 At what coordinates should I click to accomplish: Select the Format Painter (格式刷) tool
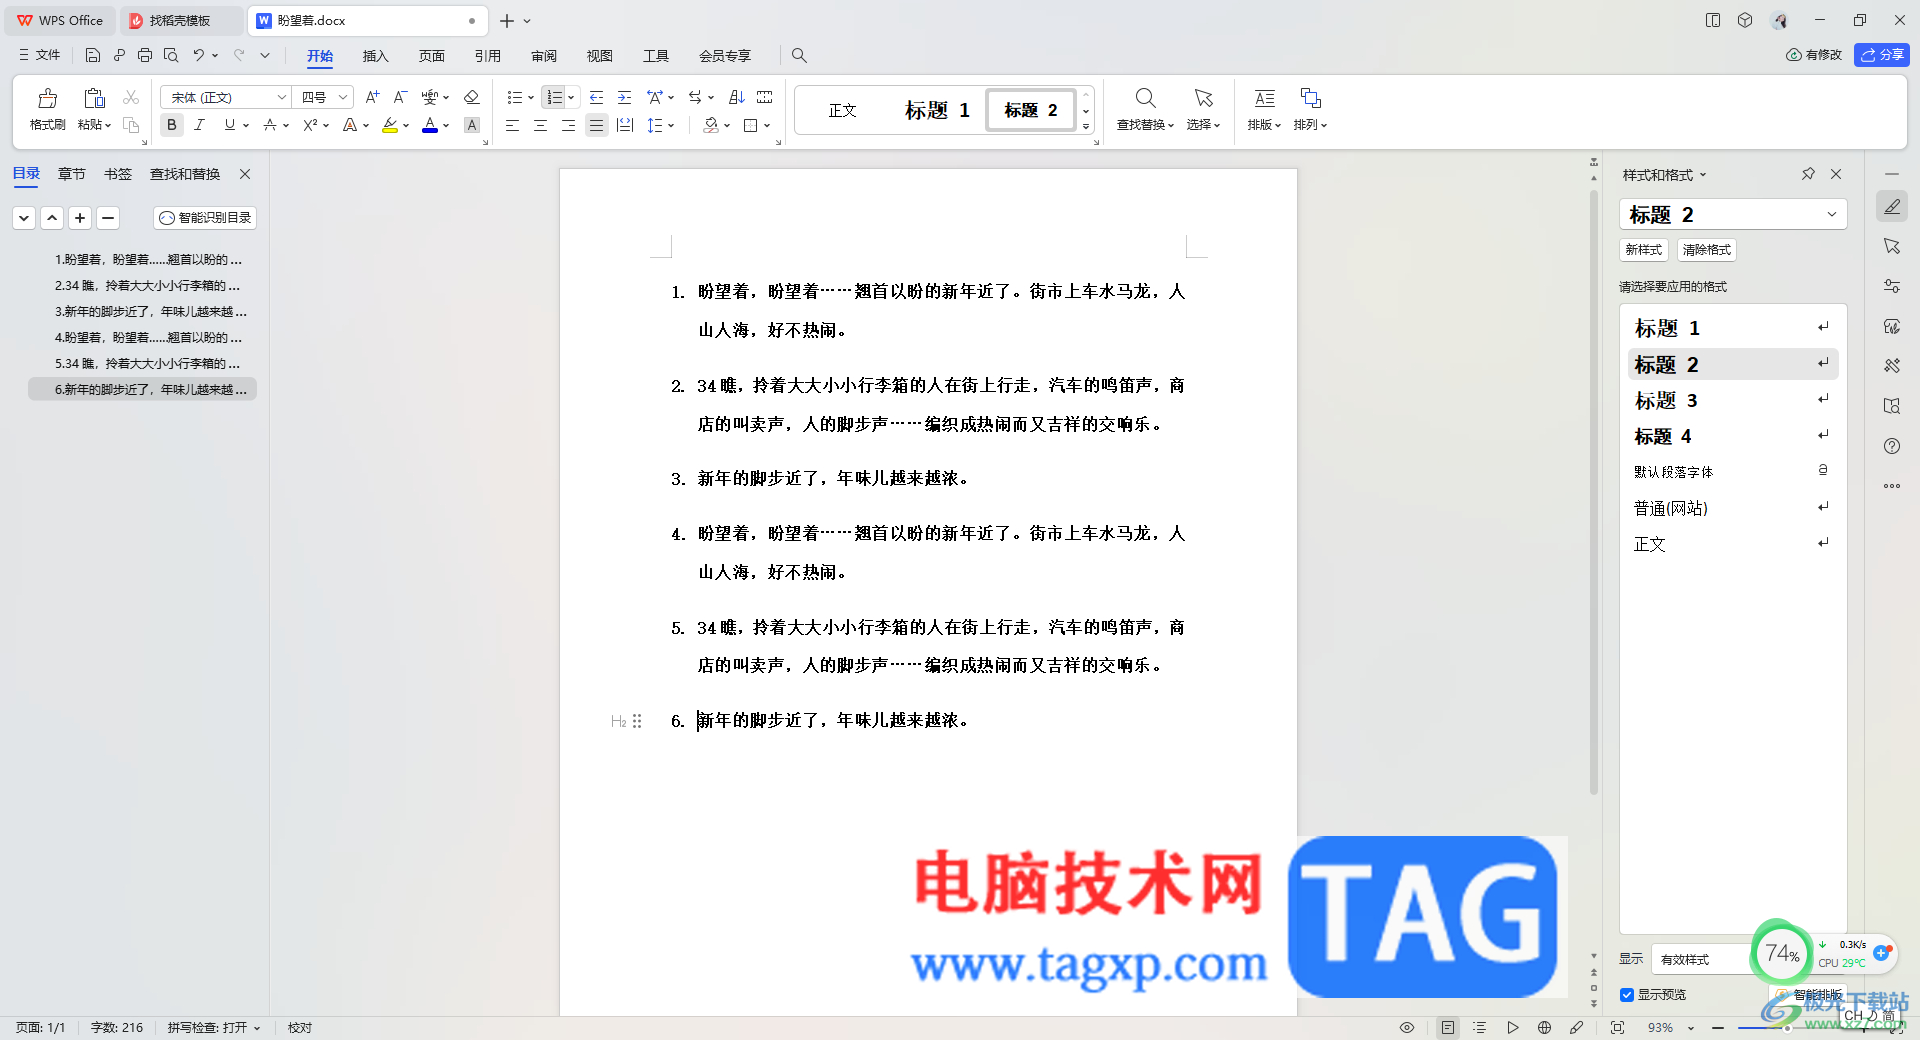pos(47,109)
